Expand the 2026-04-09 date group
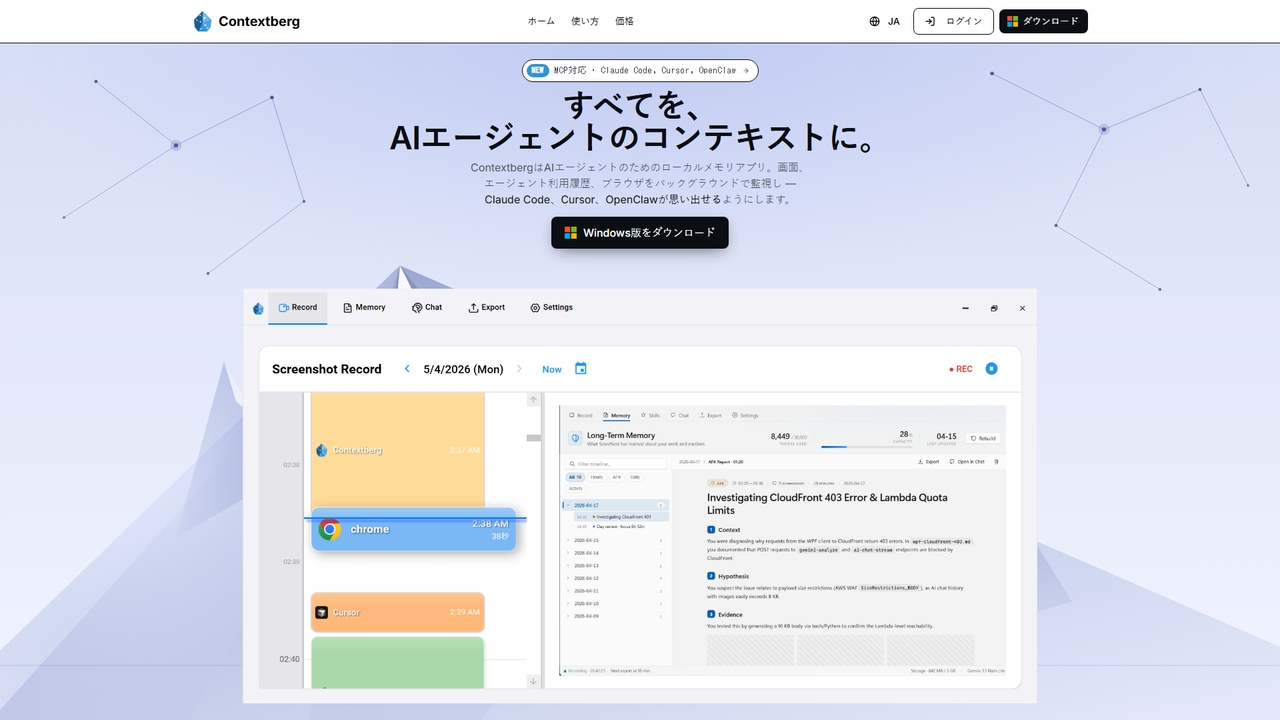Screen dimensions: 1280x720 tap(617, 616)
